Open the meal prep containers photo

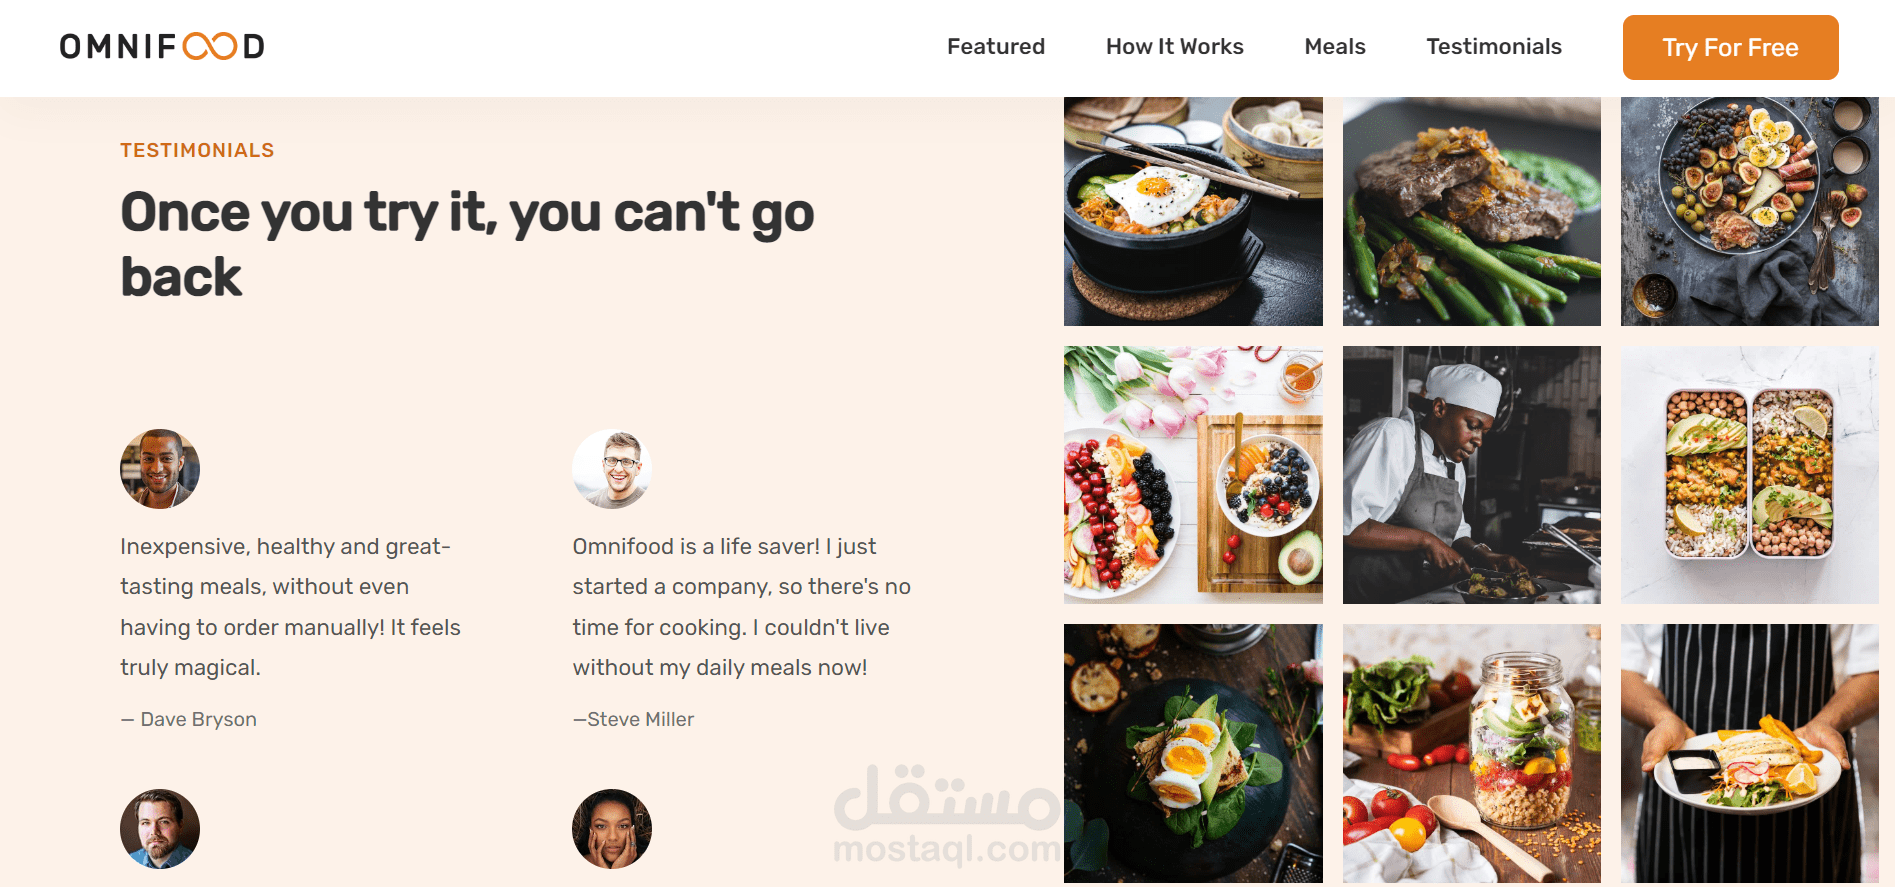click(1750, 475)
